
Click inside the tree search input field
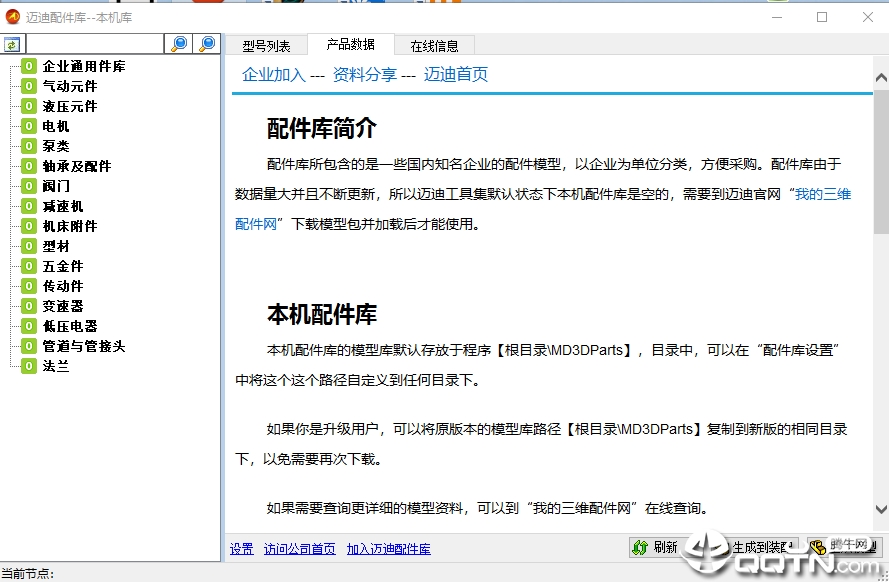click(94, 44)
